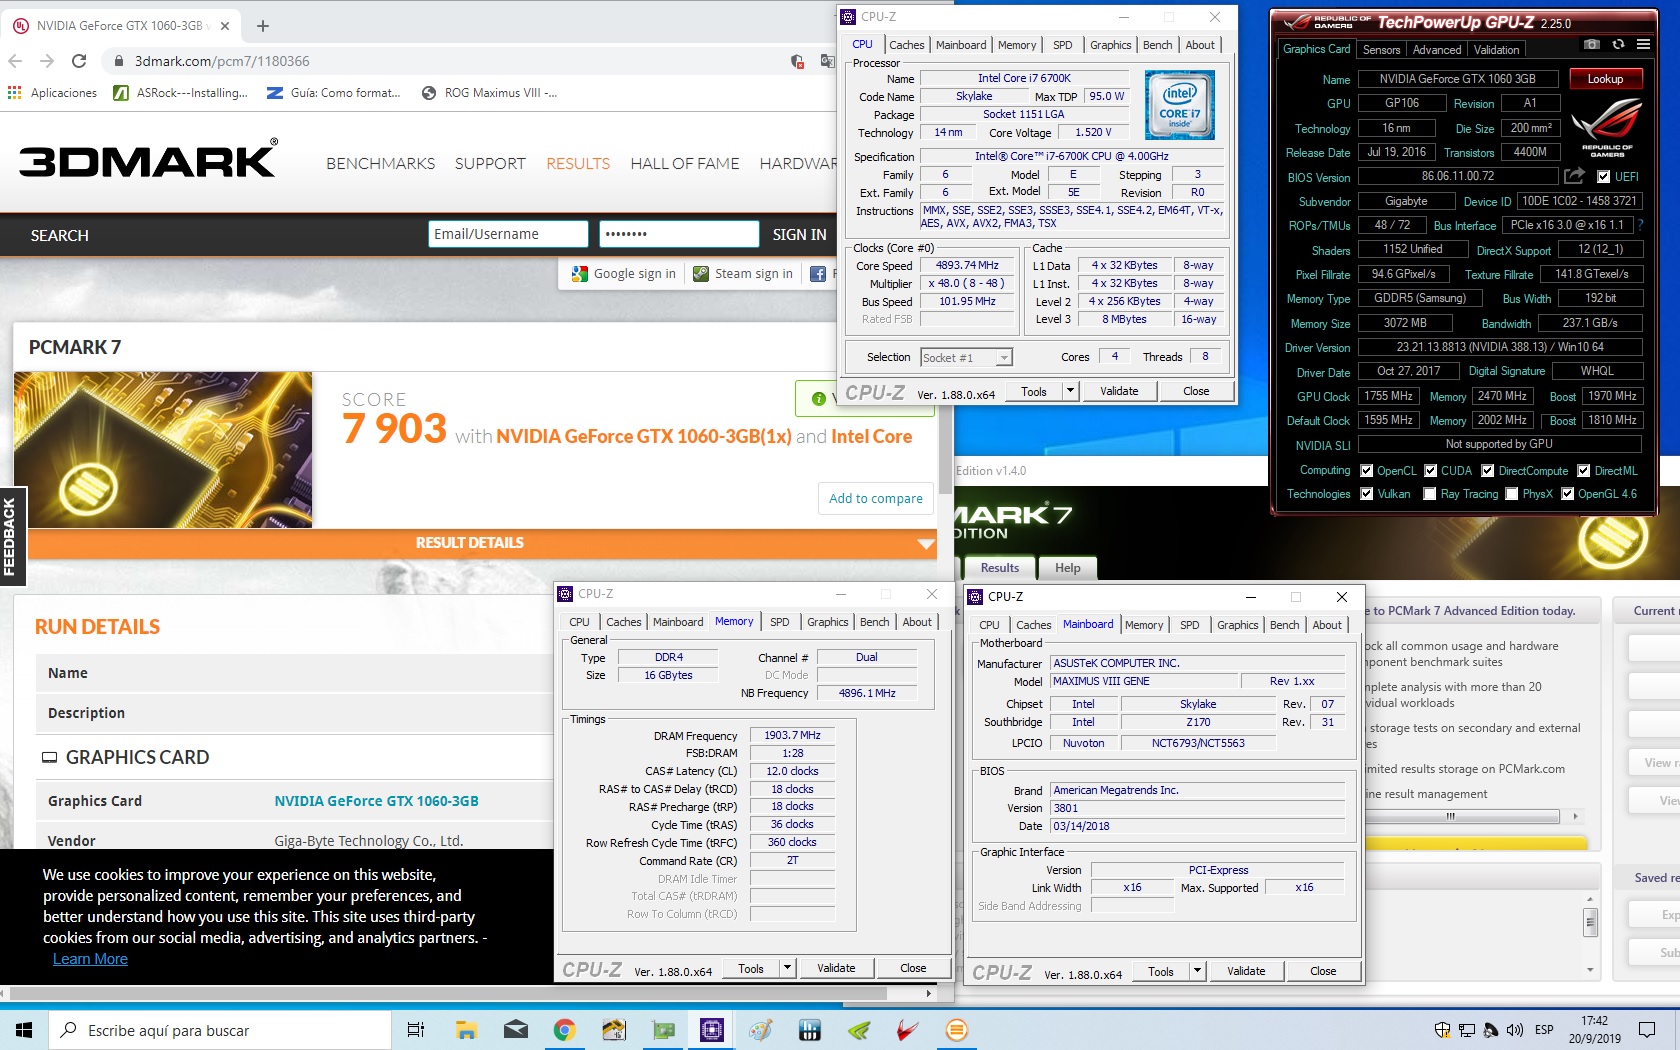Open BENCHMARKS in the 3DMark navigation
The height and width of the screenshot is (1050, 1680).
tap(381, 164)
